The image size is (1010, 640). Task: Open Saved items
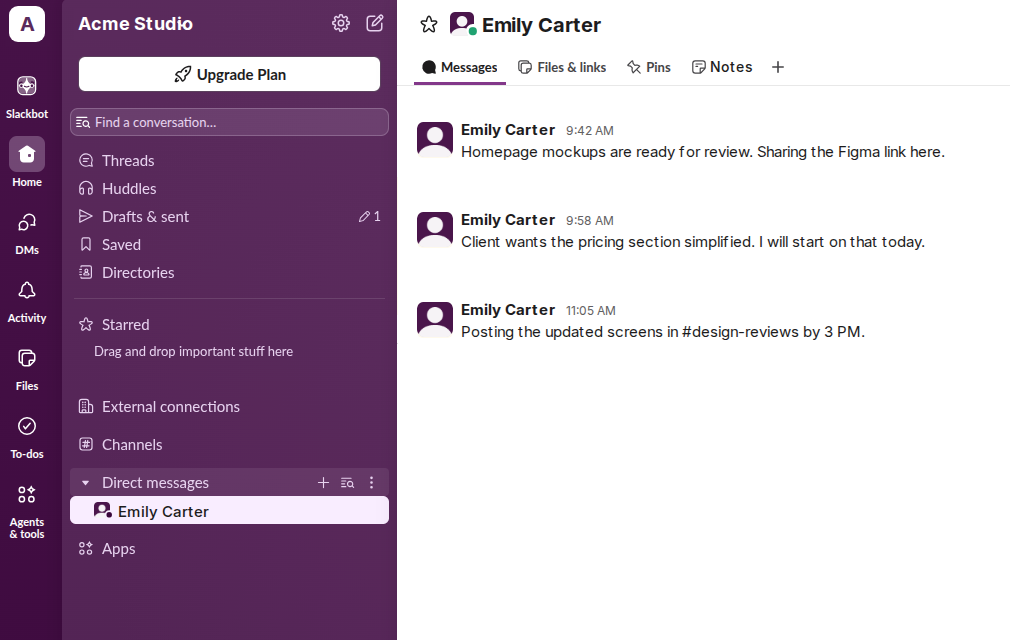tap(229, 245)
